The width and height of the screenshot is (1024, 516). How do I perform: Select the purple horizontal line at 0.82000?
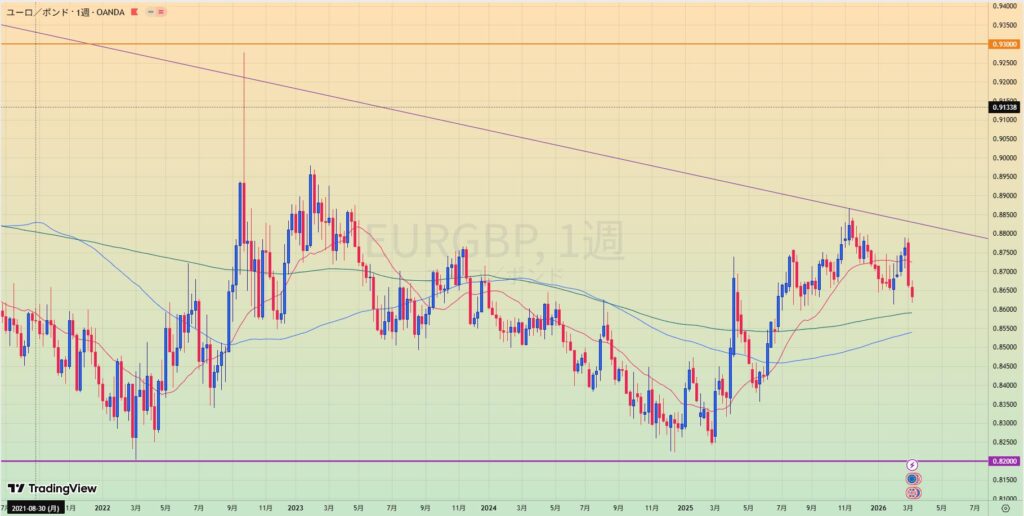(x=500, y=461)
